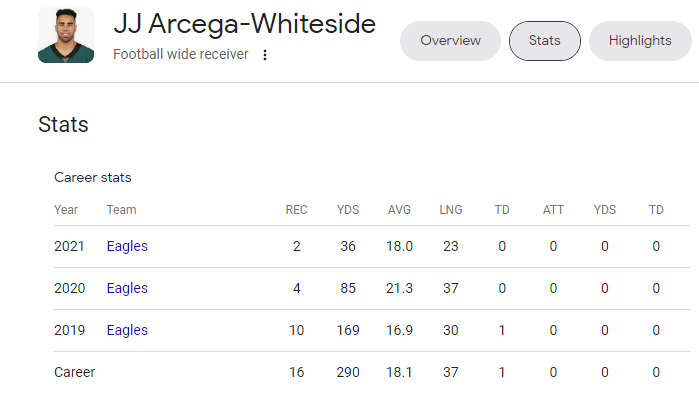699x395 pixels.
Task: Select the Stats tab
Action: (545, 41)
